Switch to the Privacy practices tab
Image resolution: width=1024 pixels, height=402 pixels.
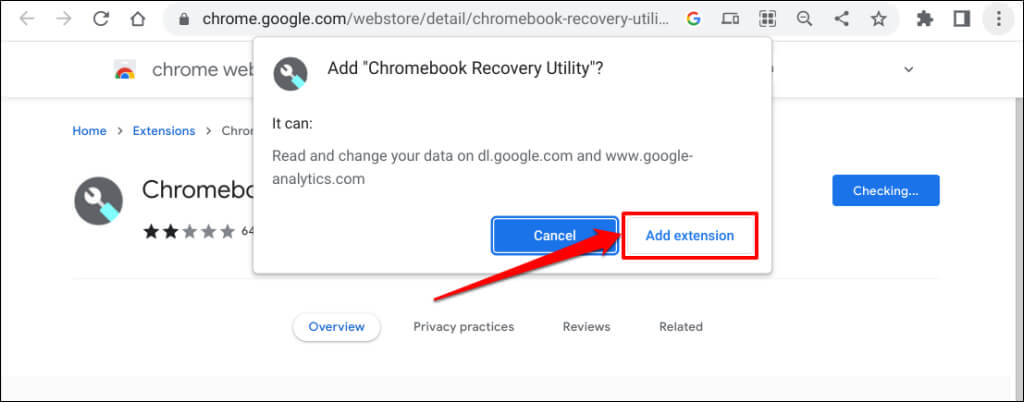click(x=463, y=327)
